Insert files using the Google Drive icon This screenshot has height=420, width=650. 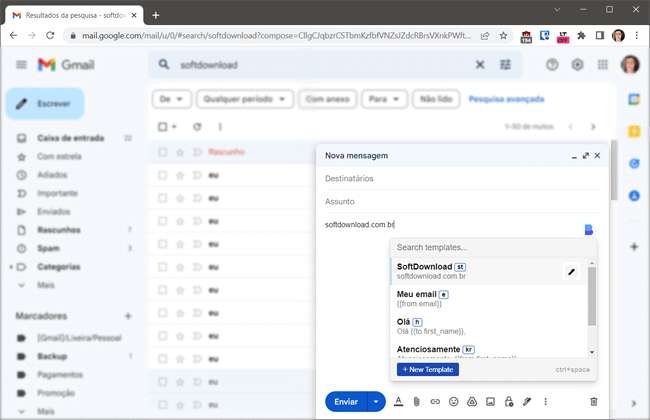click(472, 402)
